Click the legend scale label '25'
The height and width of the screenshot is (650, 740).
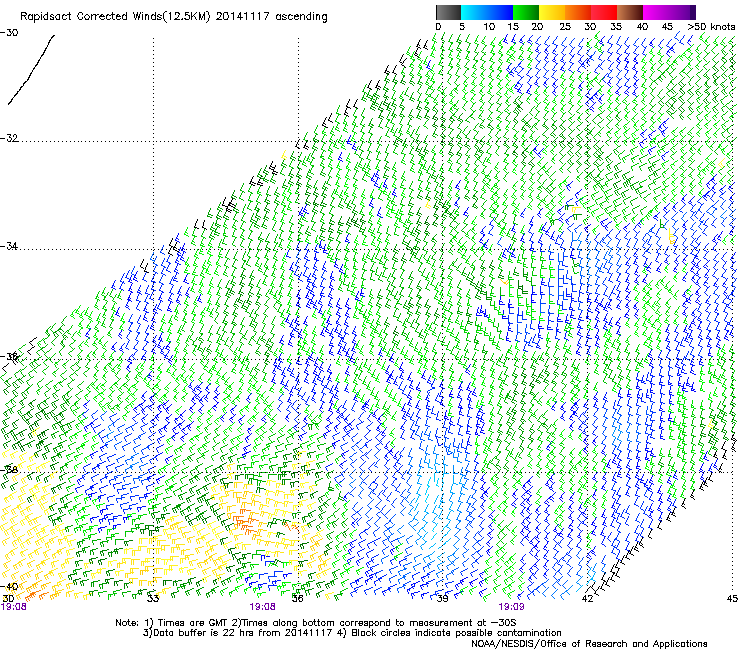pyautogui.click(x=565, y=26)
